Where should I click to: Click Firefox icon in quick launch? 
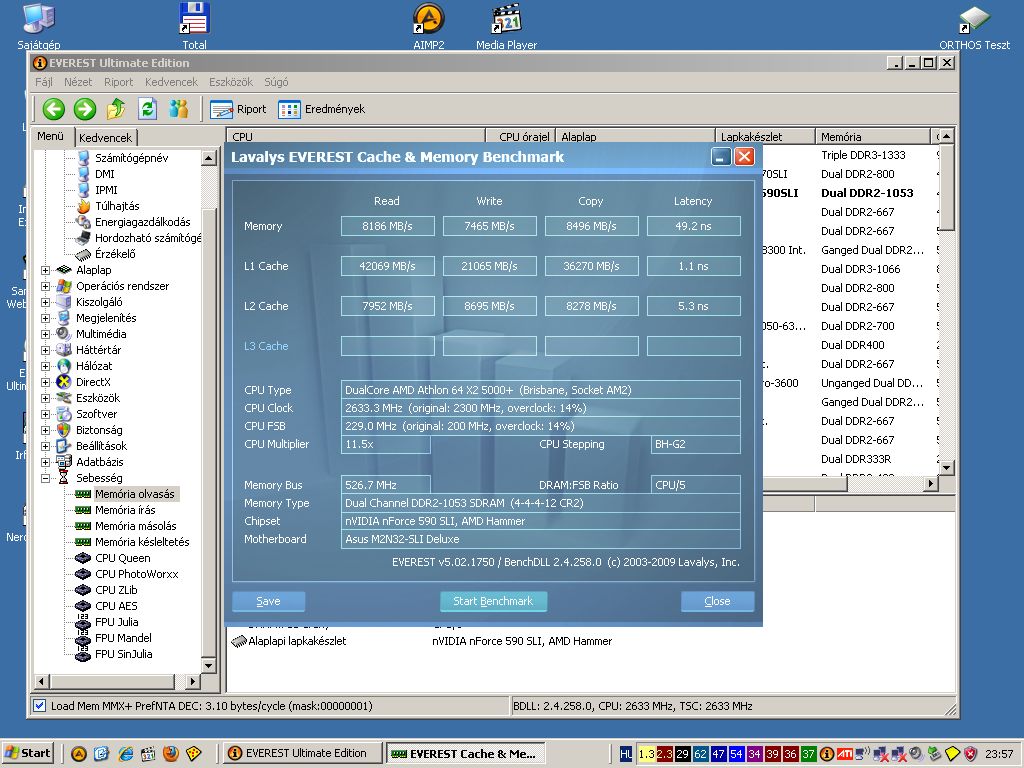170,754
